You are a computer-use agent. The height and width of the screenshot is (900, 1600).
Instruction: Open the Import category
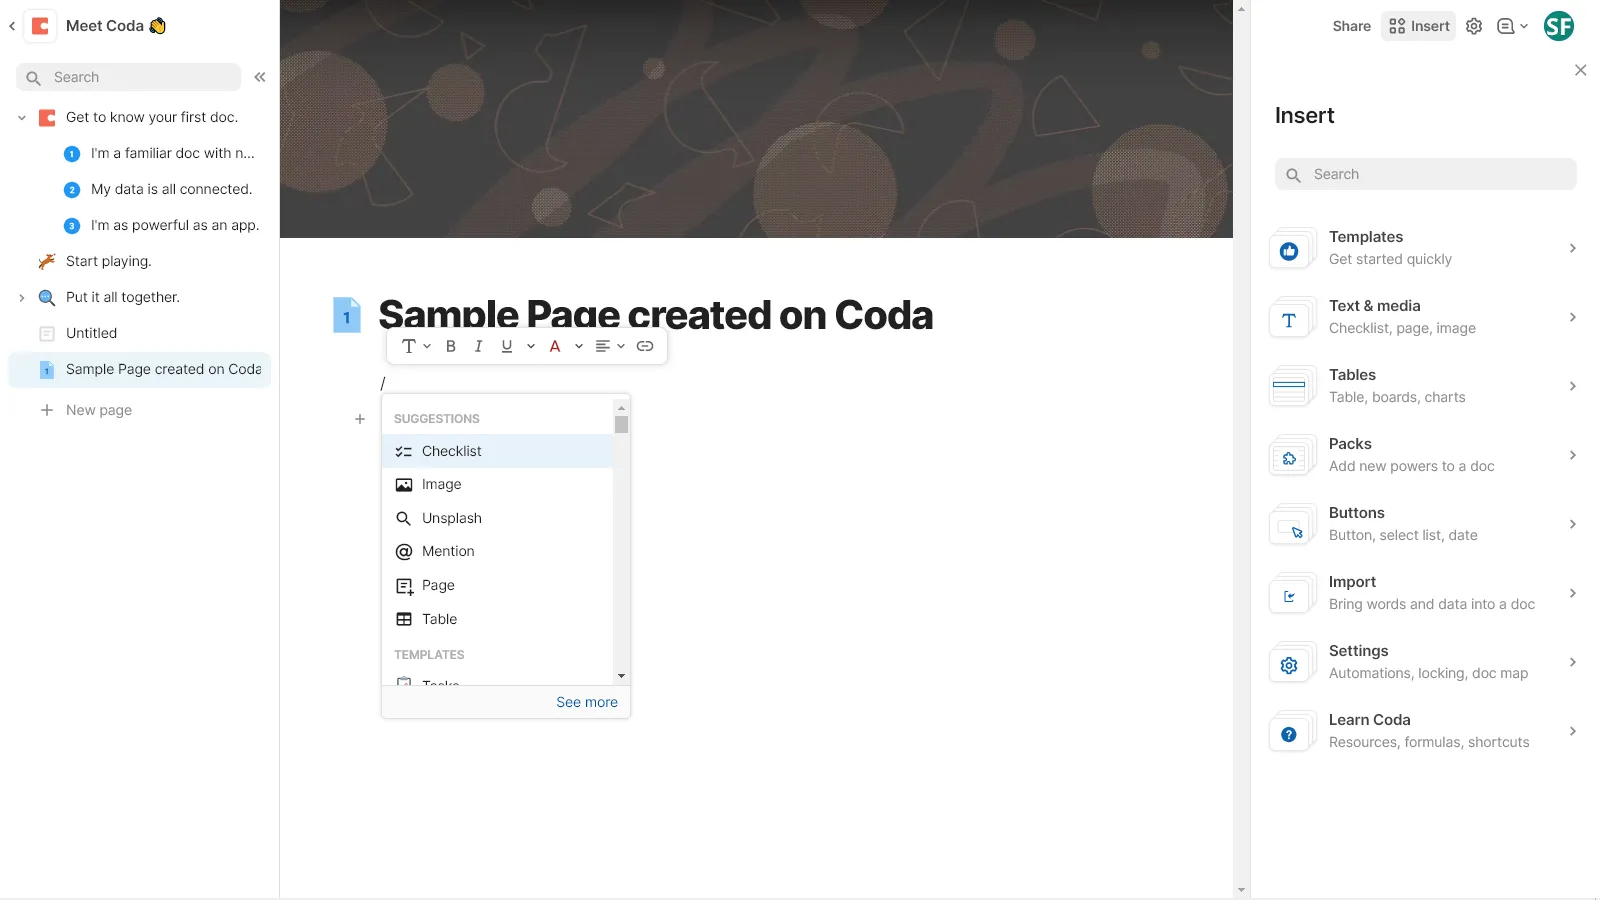[x=1425, y=593]
